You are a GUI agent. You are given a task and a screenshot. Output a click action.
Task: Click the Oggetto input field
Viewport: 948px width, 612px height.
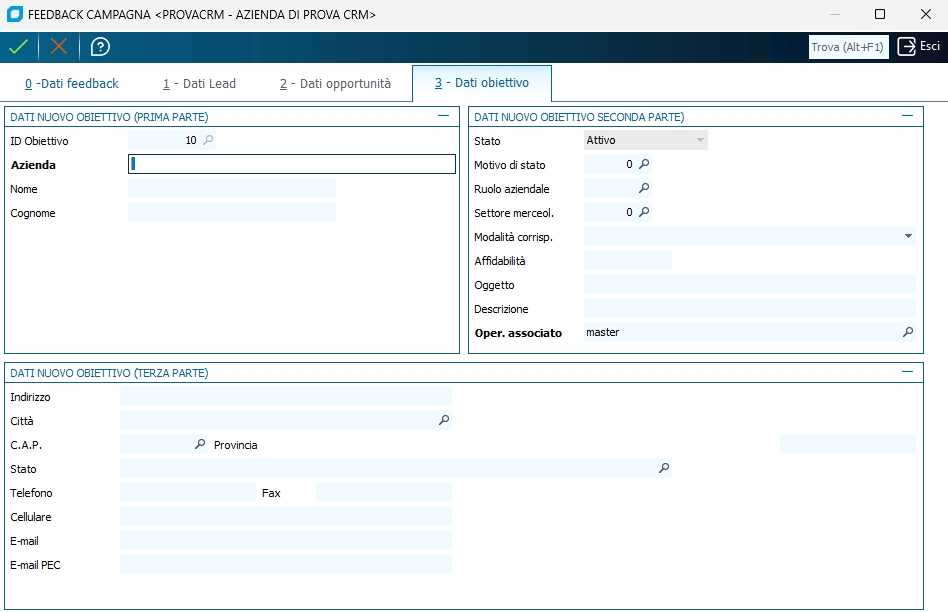point(750,284)
